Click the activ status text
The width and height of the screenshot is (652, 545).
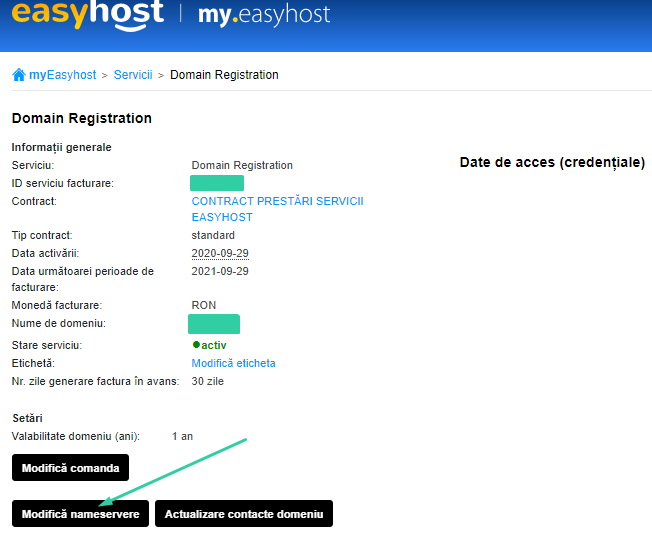214,345
